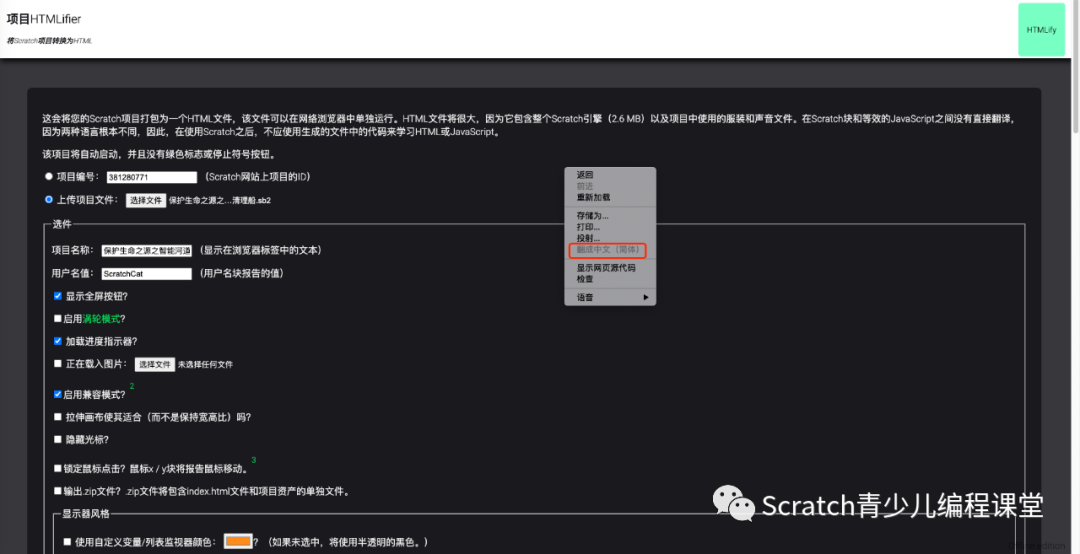Enable the 启用涡轮模式 checkbox
1080x554 pixels.
[58, 319]
